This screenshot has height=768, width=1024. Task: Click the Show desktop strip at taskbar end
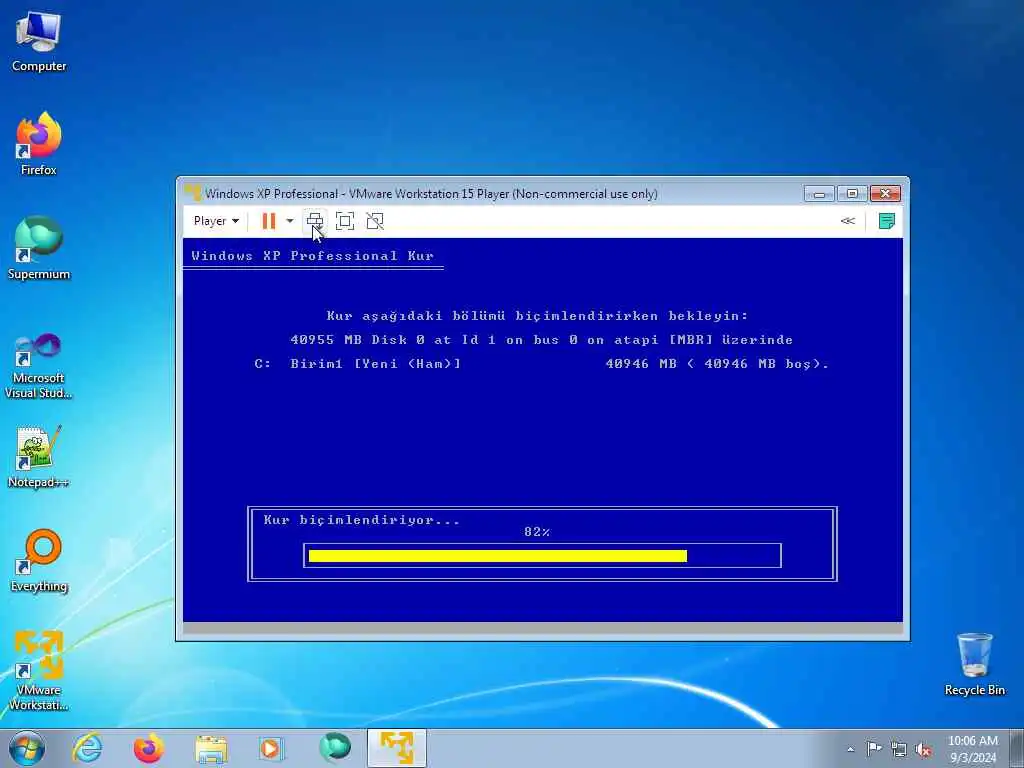point(1017,748)
